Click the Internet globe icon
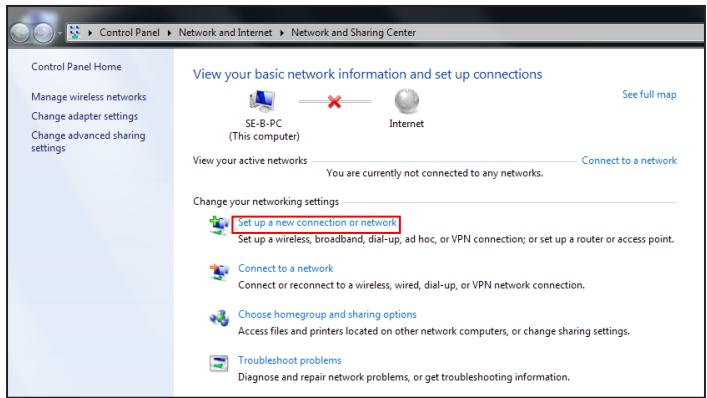The height and width of the screenshot is (398, 707). click(407, 101)
